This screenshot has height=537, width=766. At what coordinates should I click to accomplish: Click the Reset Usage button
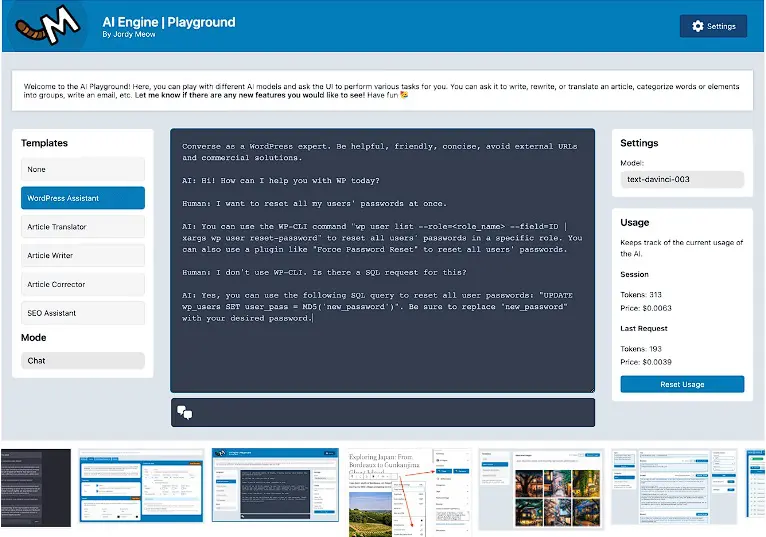[682, 384]
